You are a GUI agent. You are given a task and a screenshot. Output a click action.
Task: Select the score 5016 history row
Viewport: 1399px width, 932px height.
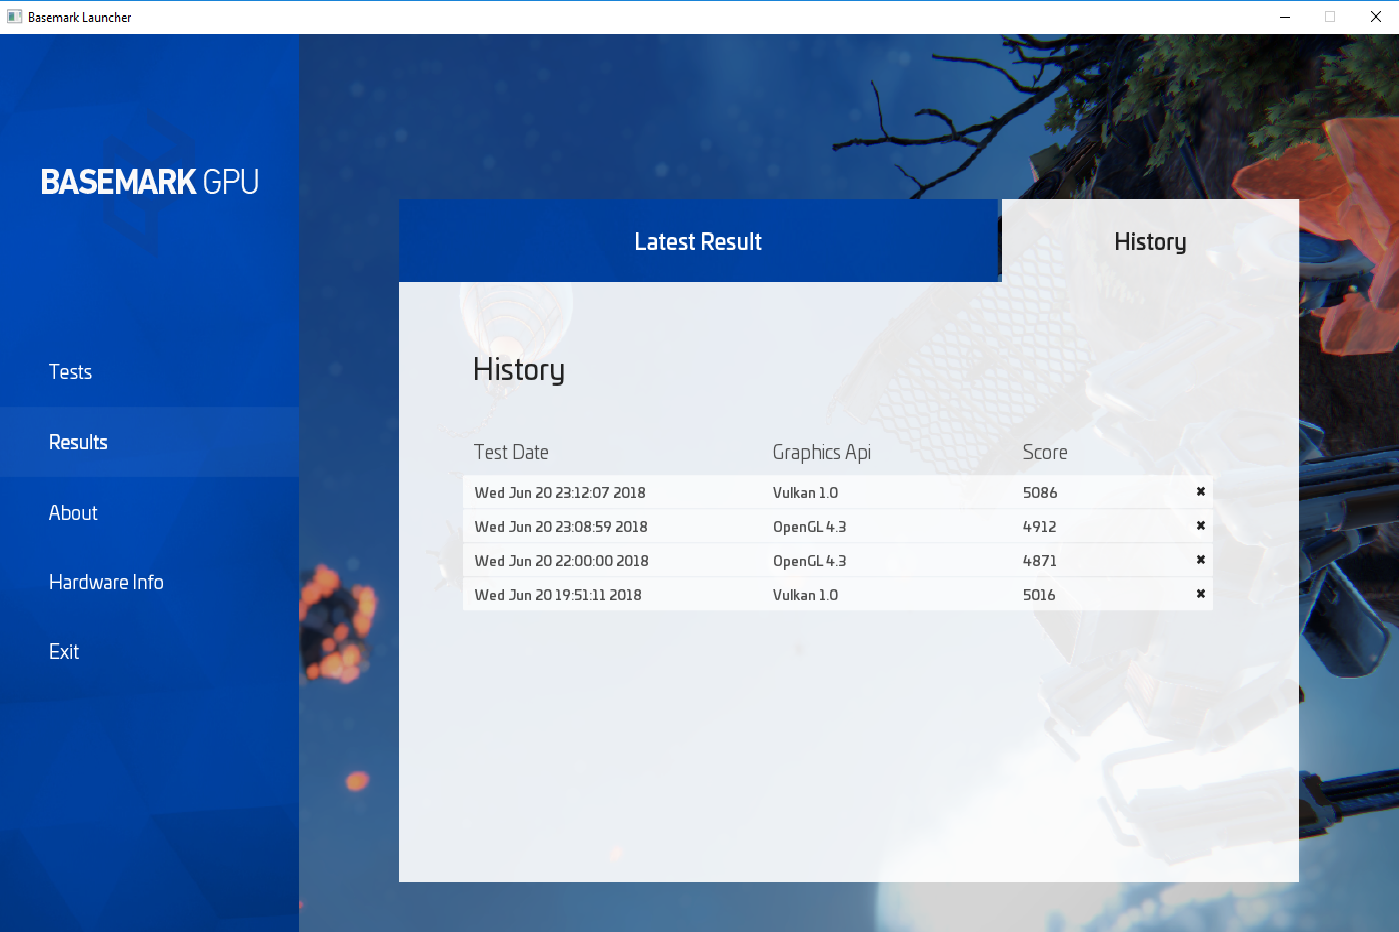838,594
